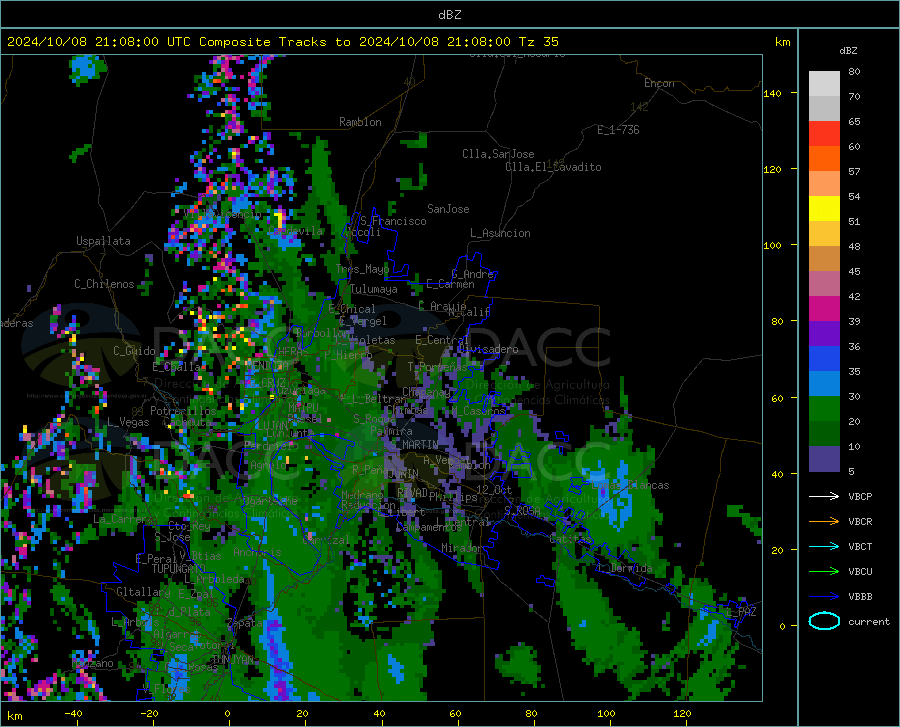Click the 'S_Francisco' map label
The image size is (900, 727).
click(x=393, y=221)
